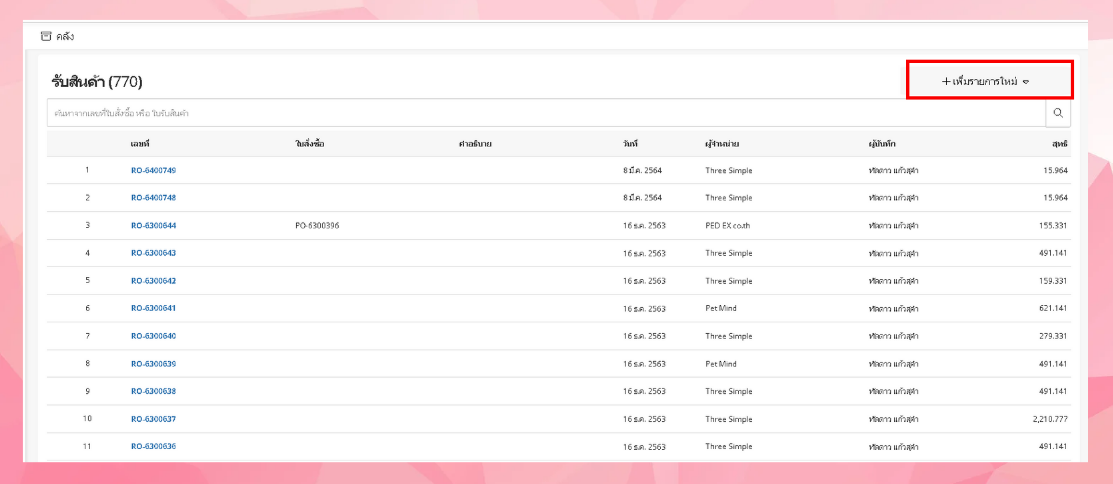Focus the order number search field
The width and height of the screenshot is (1113, 484).
click(540, 113)
